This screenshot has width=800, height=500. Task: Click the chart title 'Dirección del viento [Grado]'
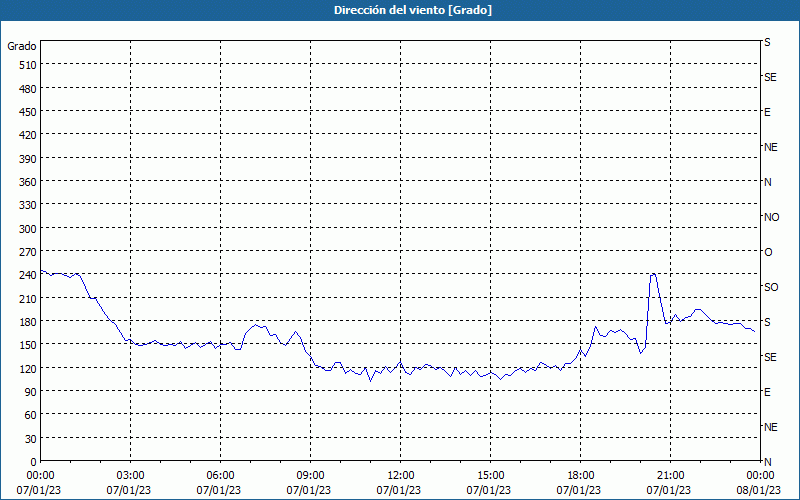pyautogui.click(x=413, y=10)
